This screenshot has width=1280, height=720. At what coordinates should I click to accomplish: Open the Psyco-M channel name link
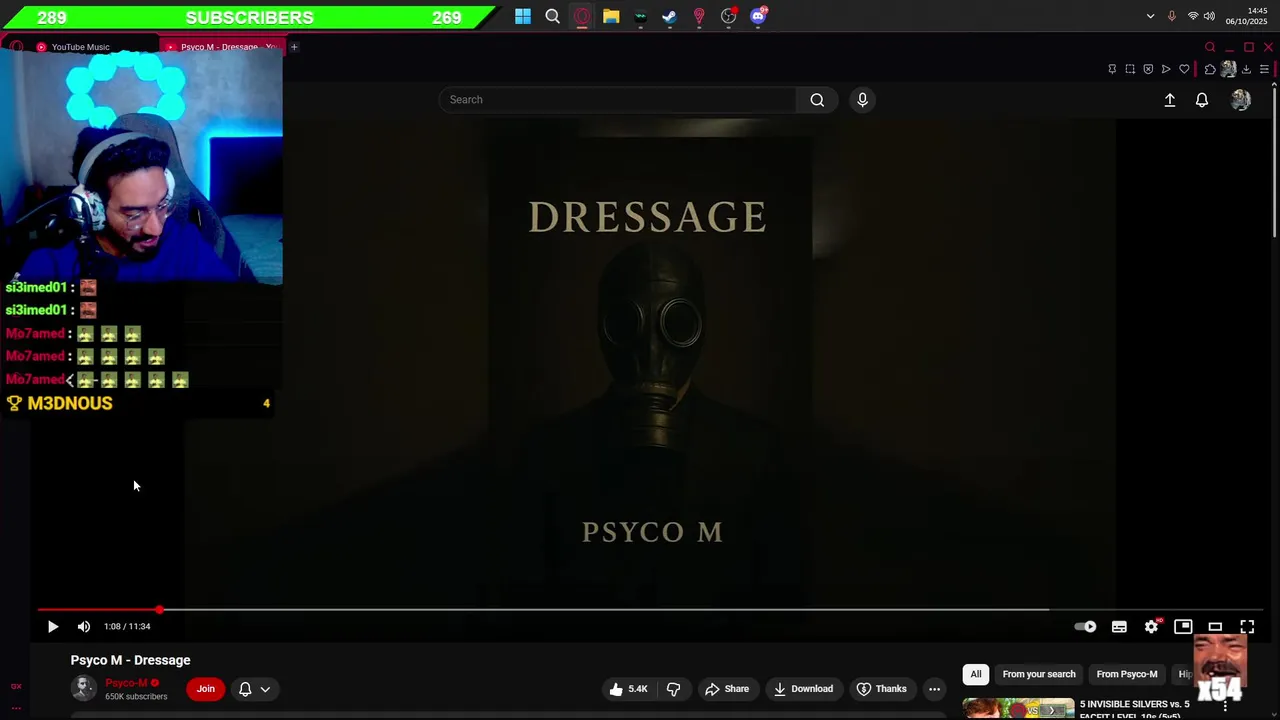click(126, 683)
